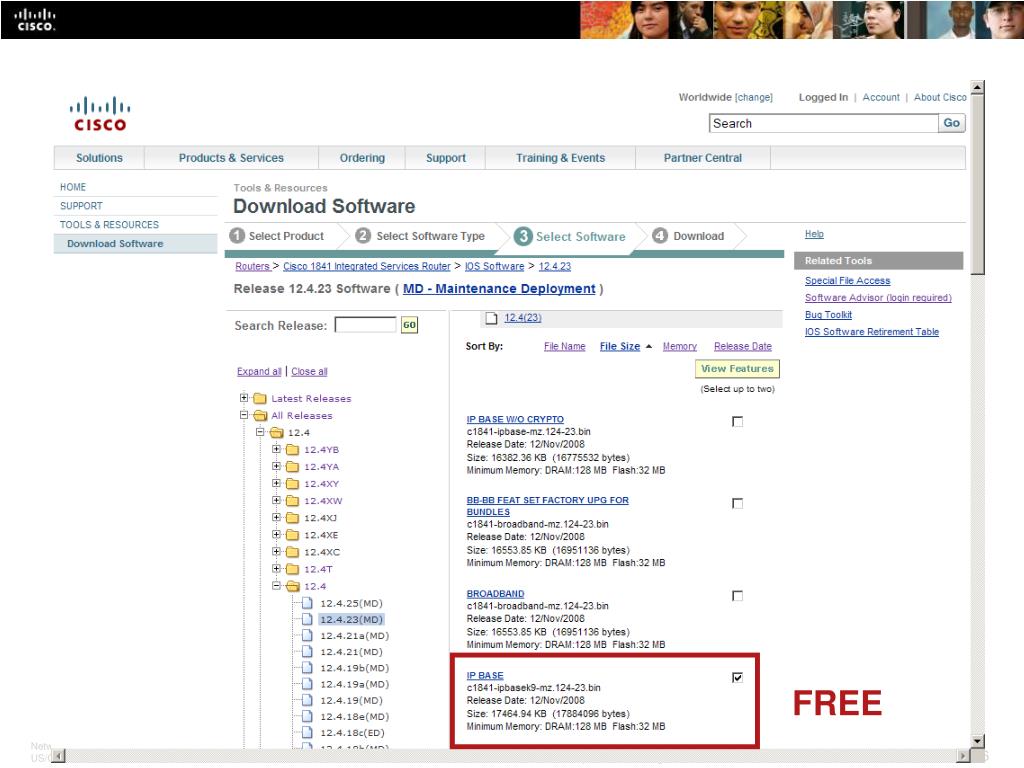The height and width of the screenshot is (768, 1024).
Task: Expand the 12.4YA tree node
Action: 276,466
